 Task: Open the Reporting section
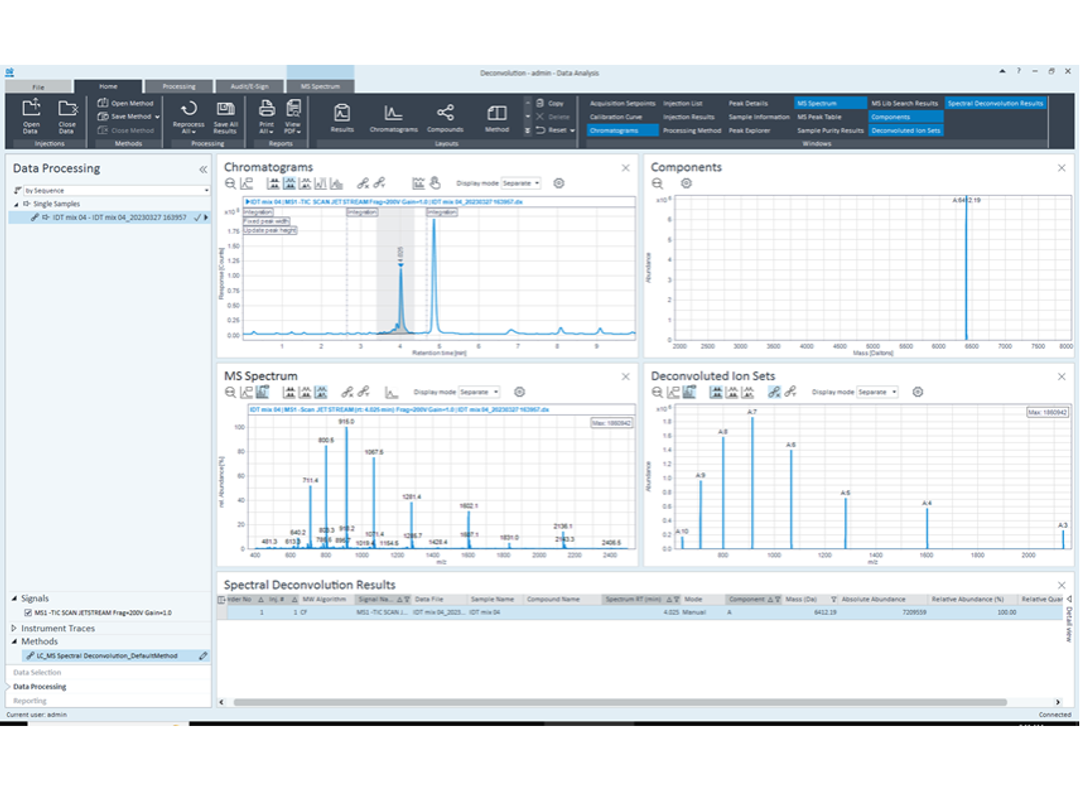(x=30, y=701)
